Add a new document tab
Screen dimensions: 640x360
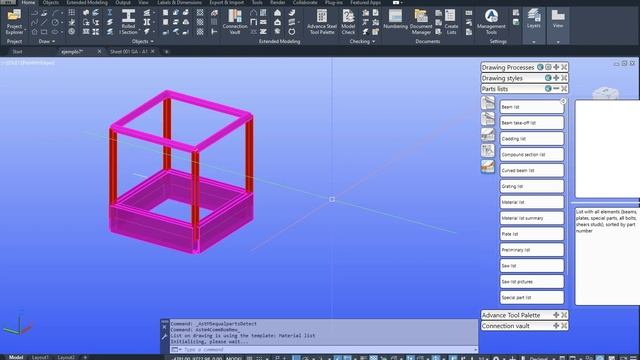pyautogui.click(x=167, y=51)
